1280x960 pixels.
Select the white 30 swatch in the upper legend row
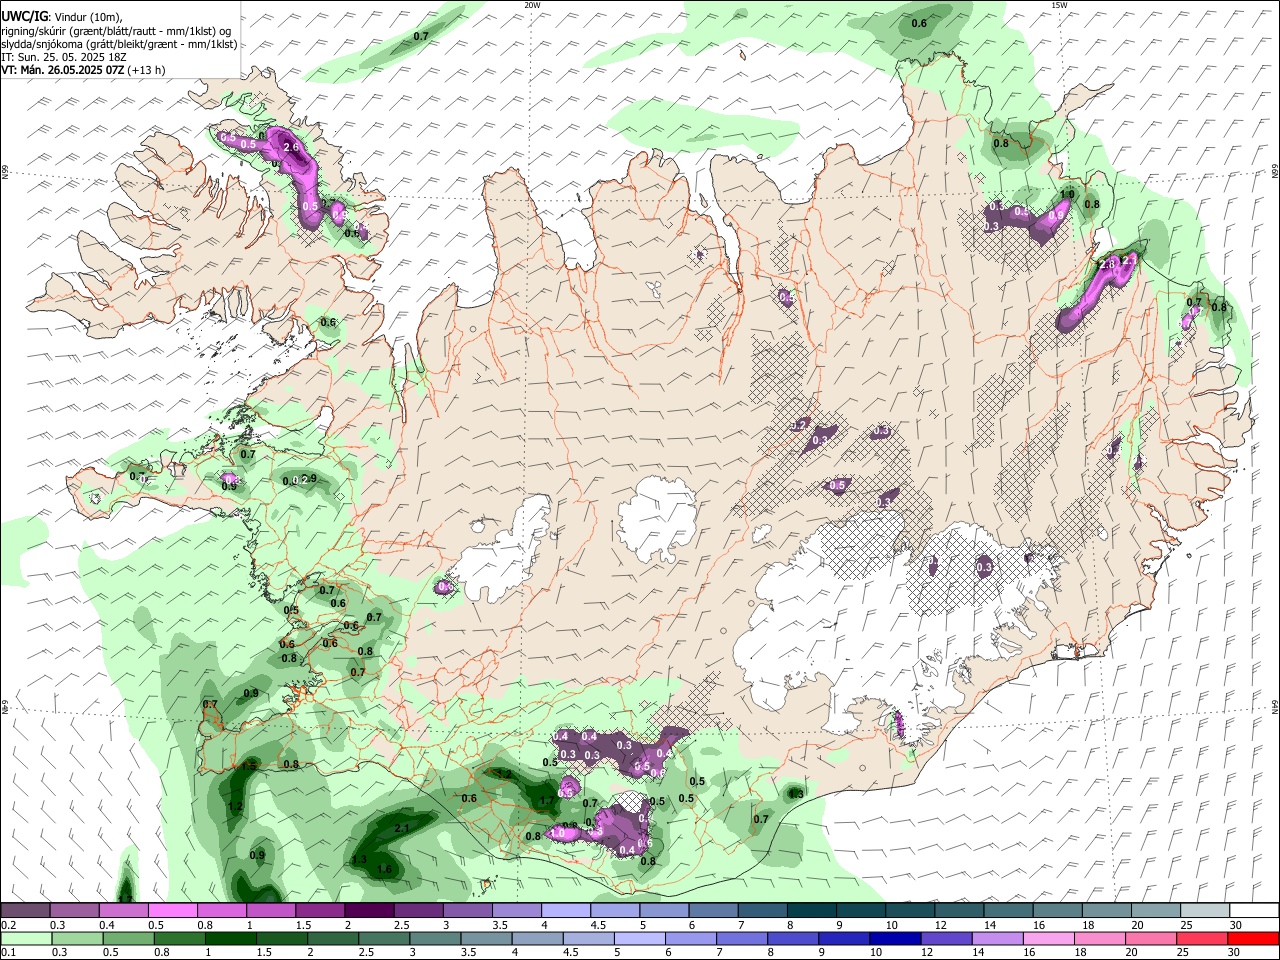click(x=1252, y=910)
